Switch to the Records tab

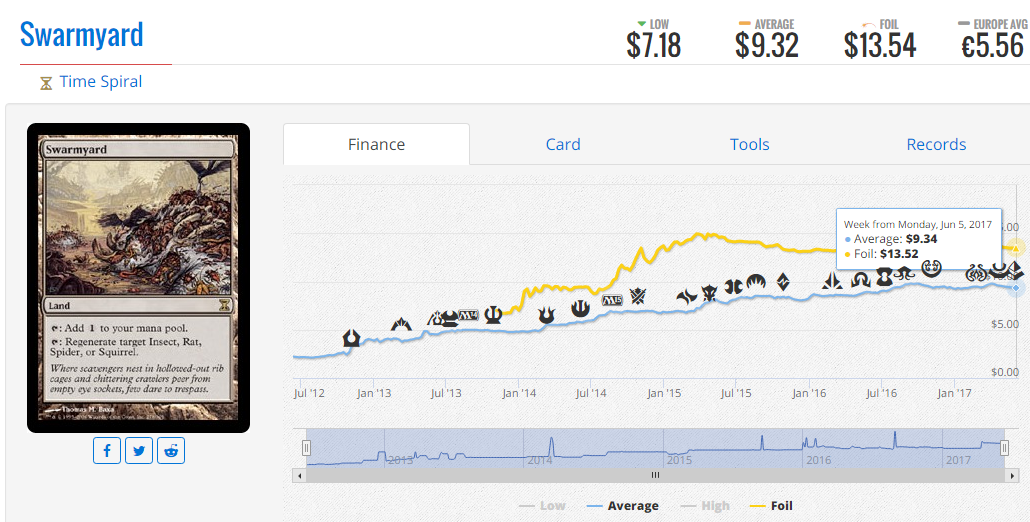[936, 144]
